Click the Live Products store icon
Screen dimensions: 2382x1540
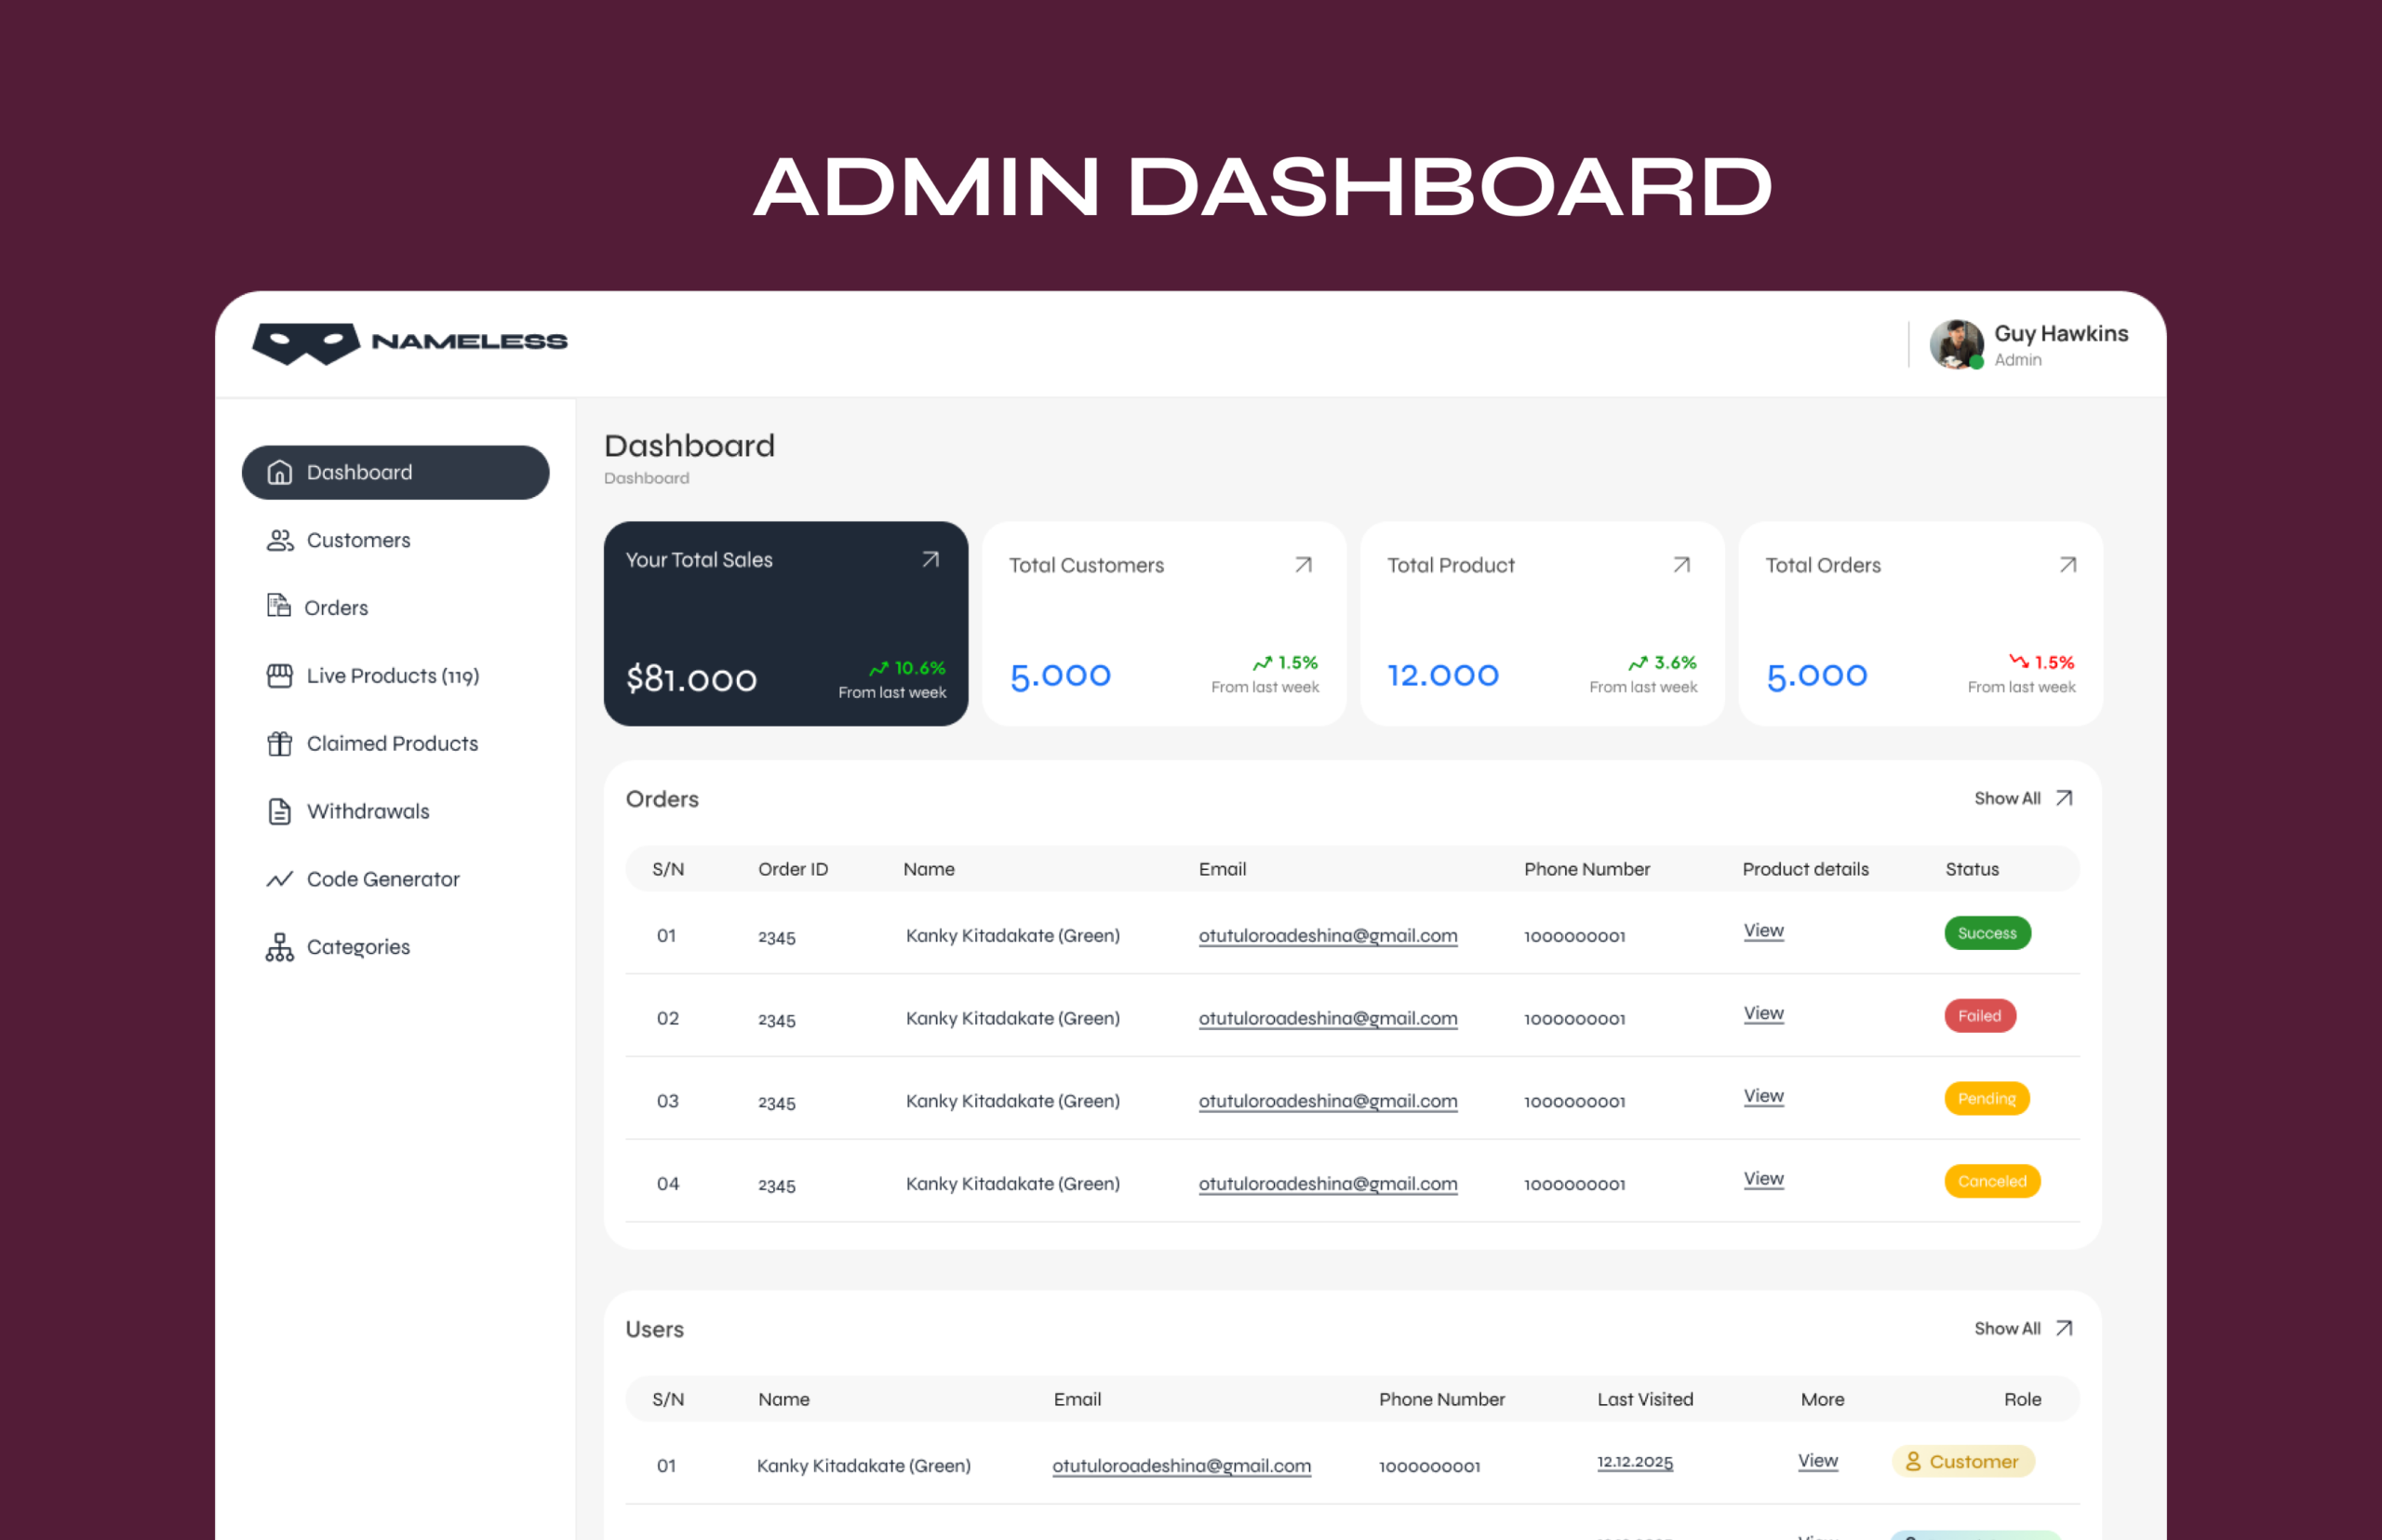280,676
